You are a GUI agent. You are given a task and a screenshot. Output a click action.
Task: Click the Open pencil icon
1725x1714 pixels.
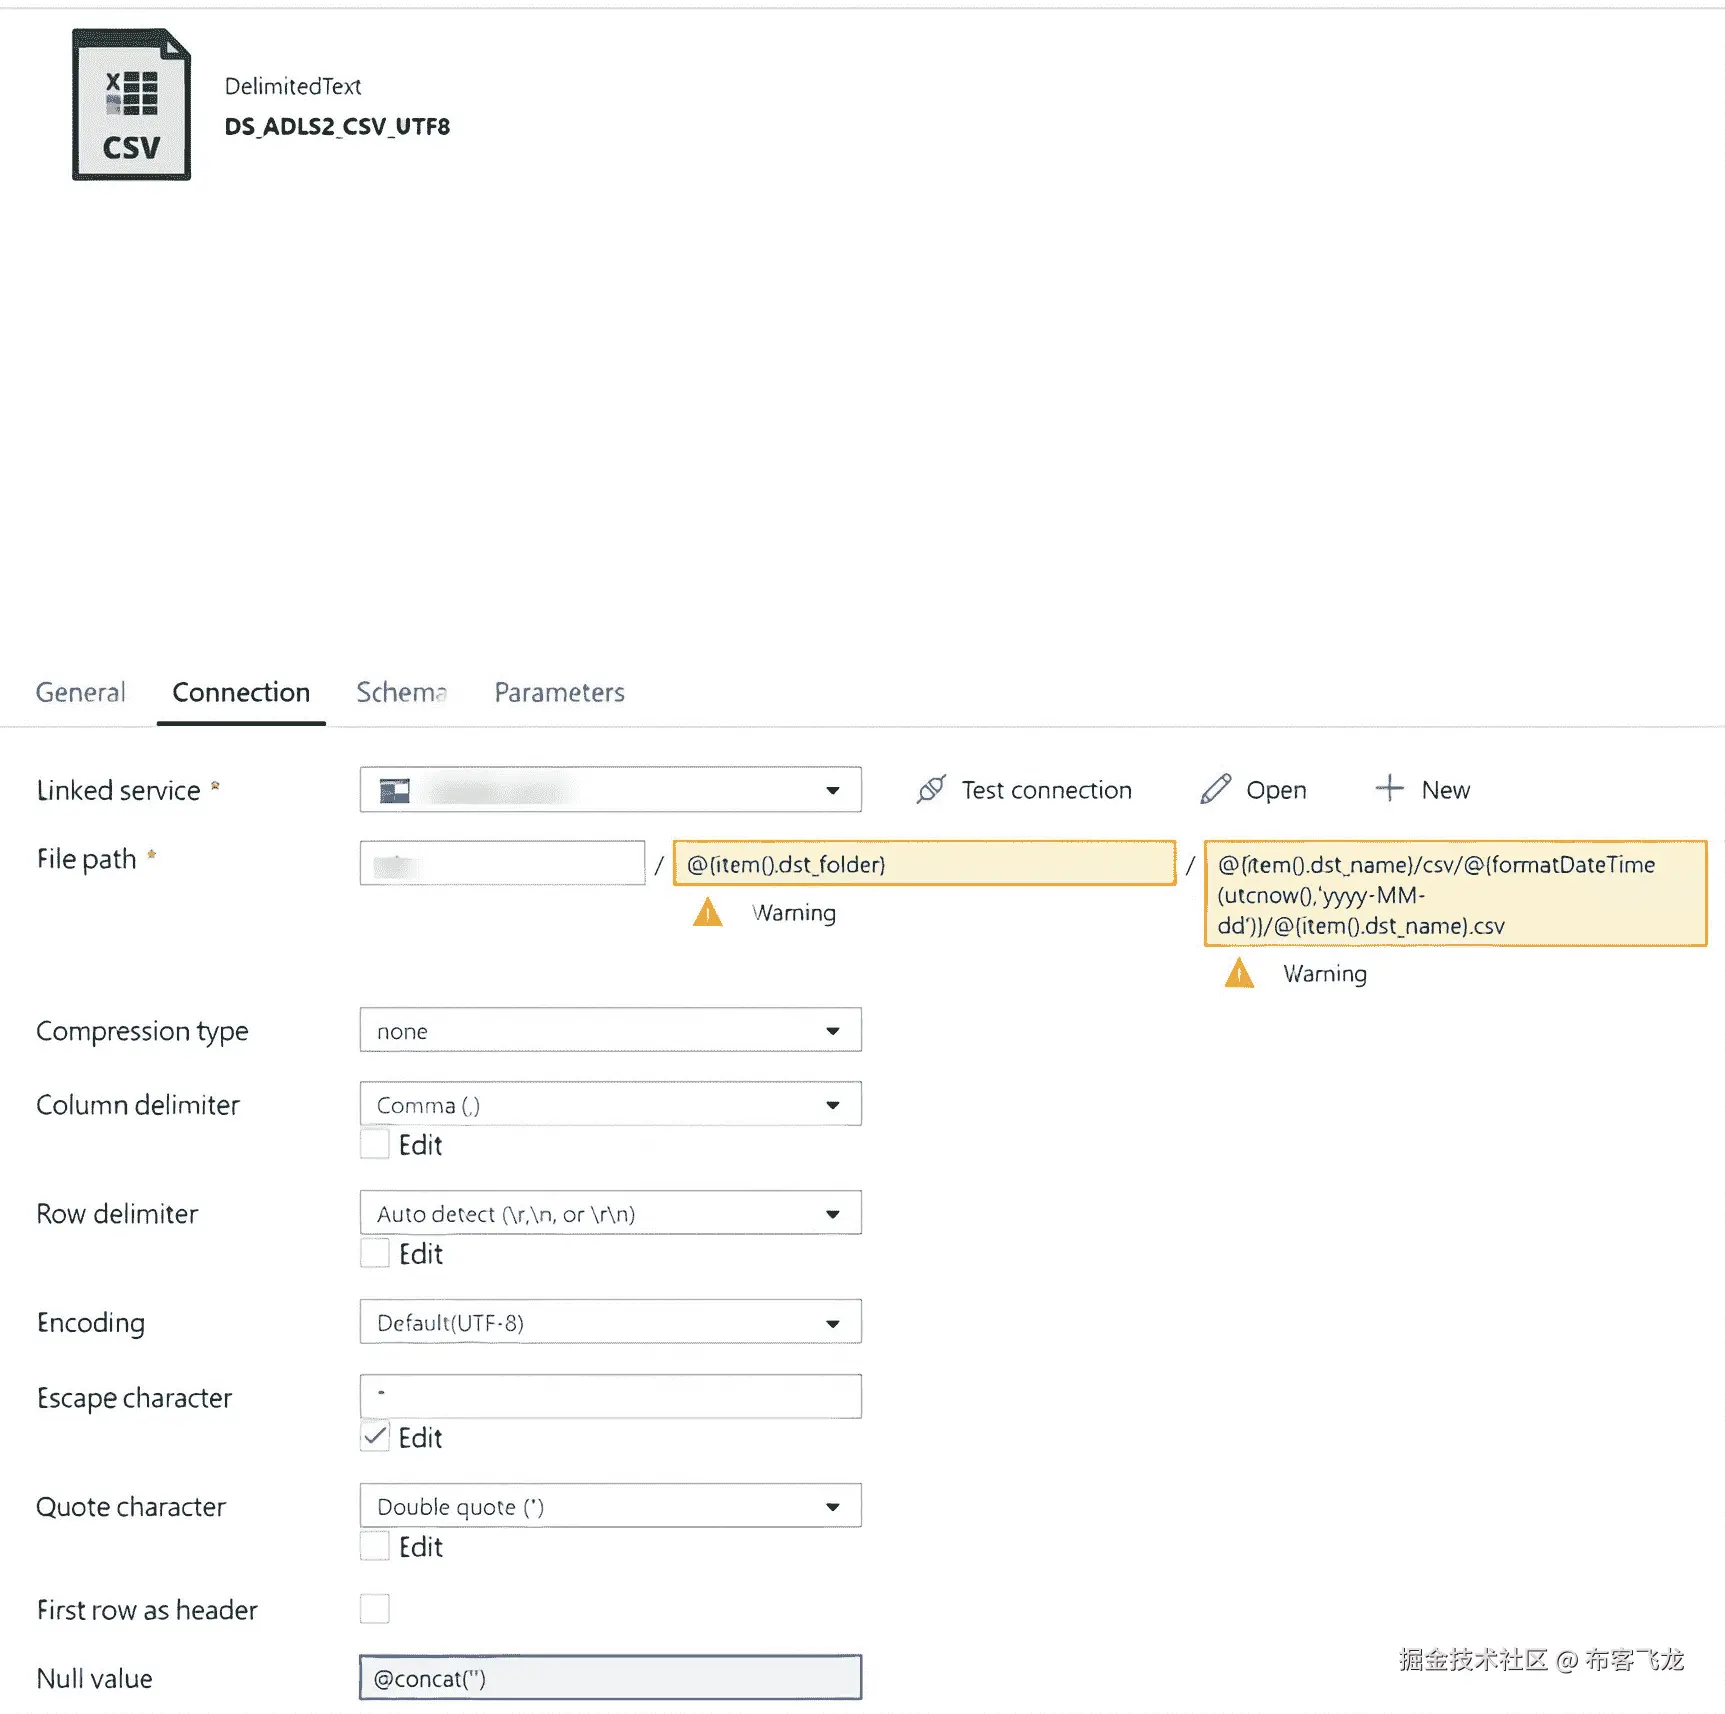click(1215, 789)
